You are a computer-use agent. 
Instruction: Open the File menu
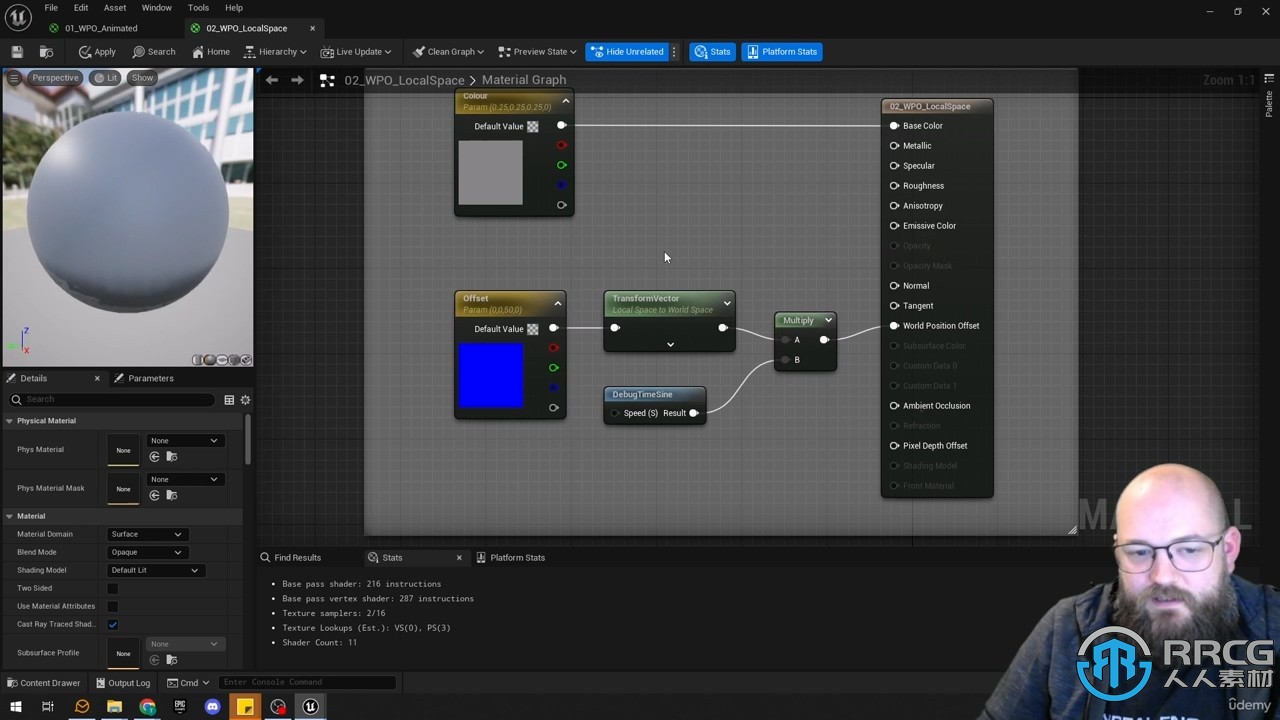pos(51,8)
